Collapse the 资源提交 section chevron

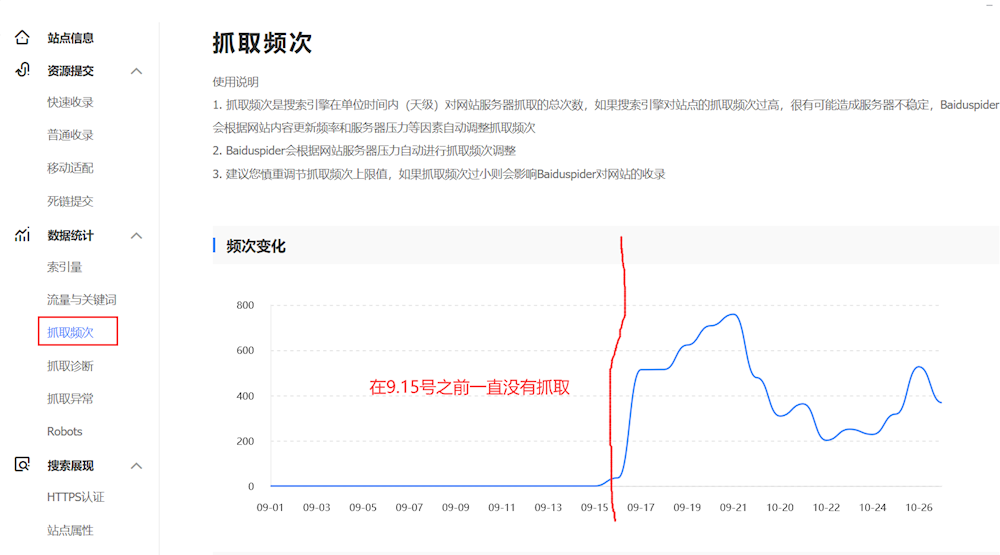pos(137,71)
